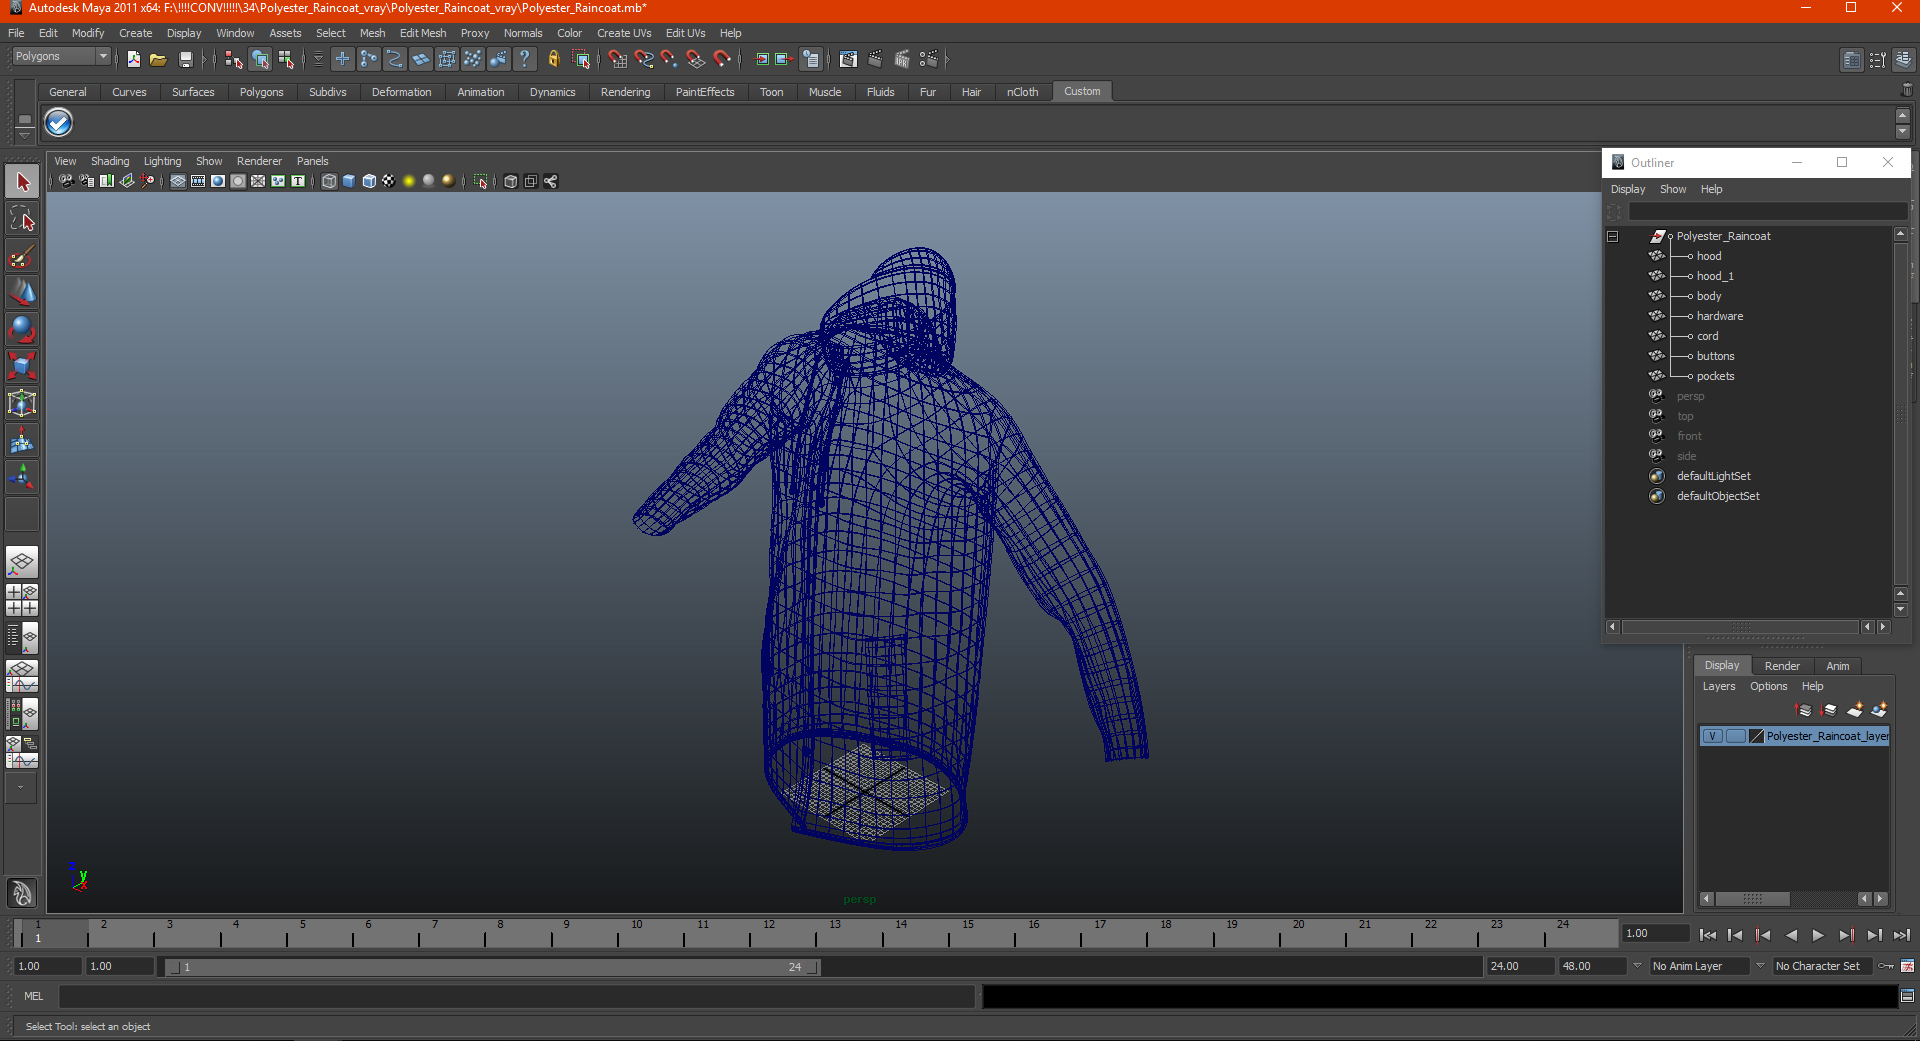The height and width of the screenshot is (1041, 1920).
Task: Toggle wireframe on shaded in viewport
Action: [369, 181]
